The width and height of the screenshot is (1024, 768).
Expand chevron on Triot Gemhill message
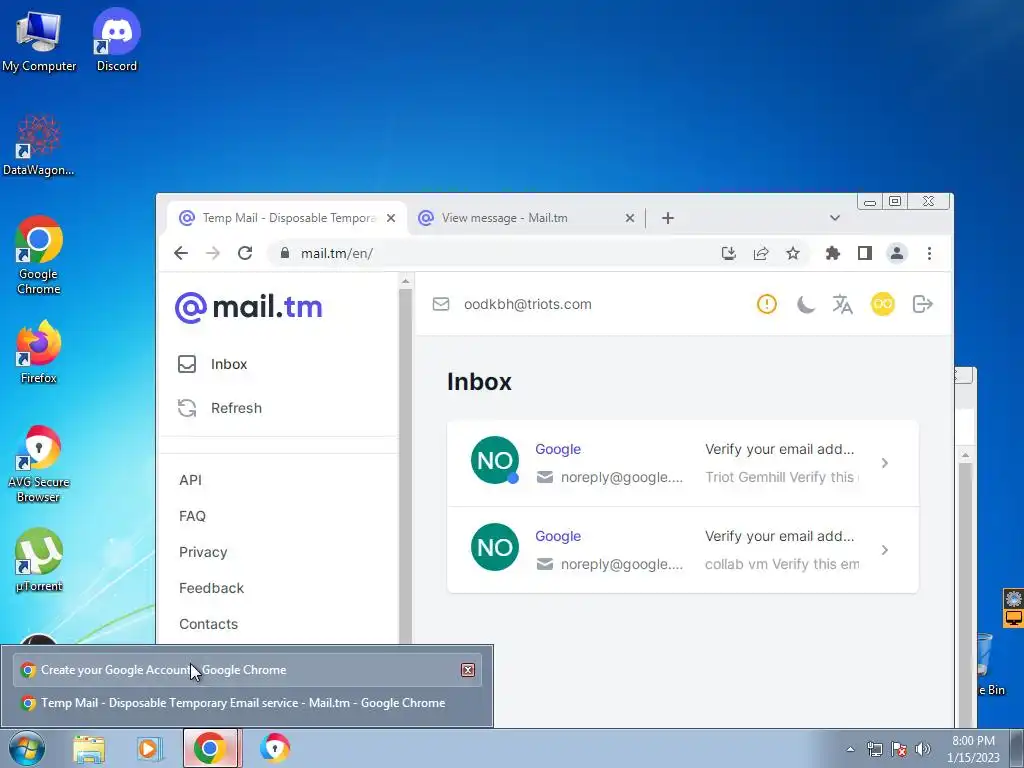[x=885, y=463]
